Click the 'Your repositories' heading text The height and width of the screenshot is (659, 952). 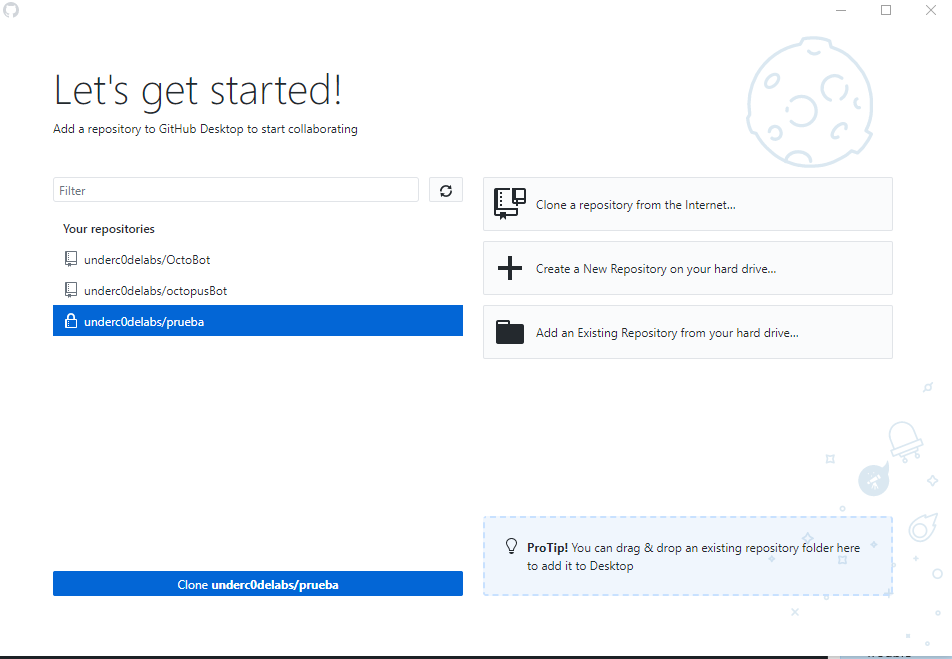pyautogui.click(x=109, y=229)
